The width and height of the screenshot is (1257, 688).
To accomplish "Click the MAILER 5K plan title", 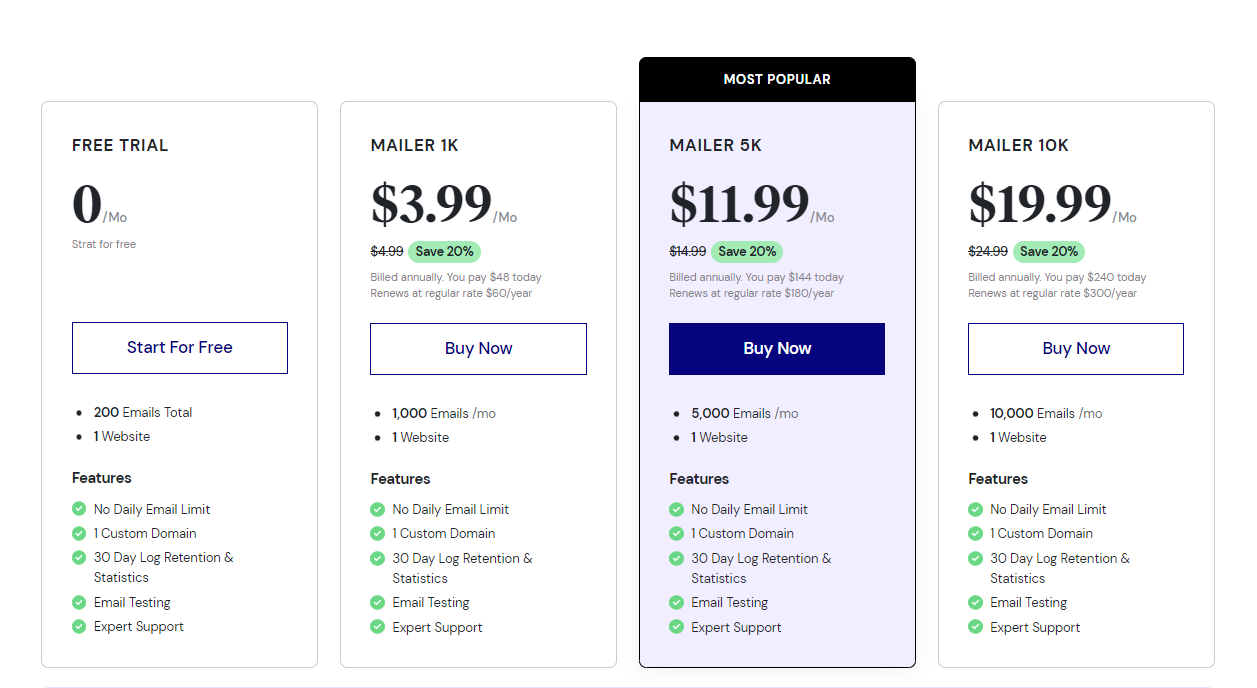I will 715,146.
